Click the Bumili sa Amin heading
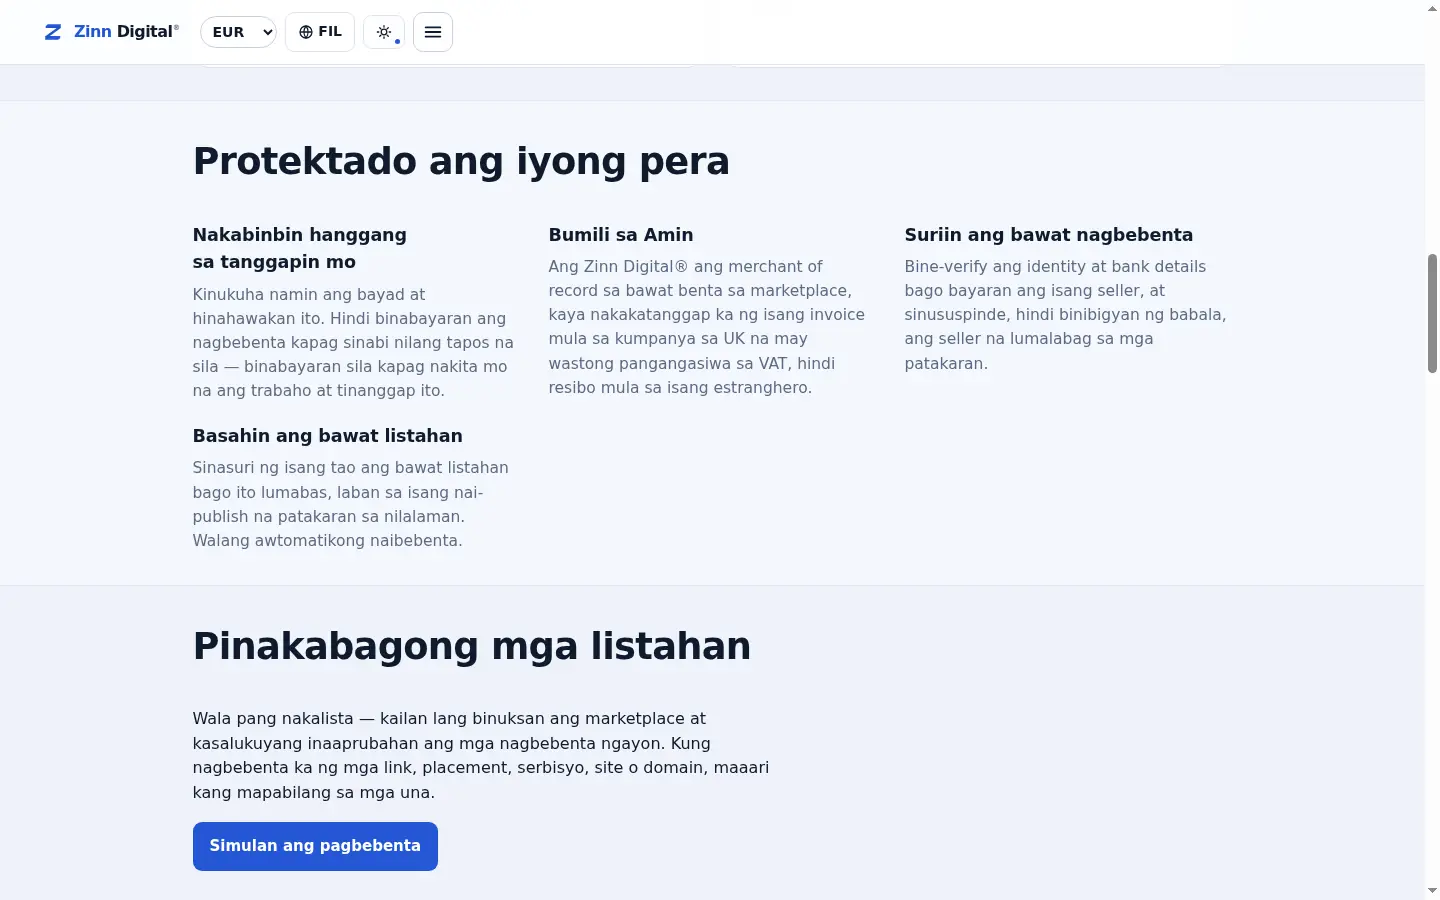1440x900 pixels. [x=621, y=235]
